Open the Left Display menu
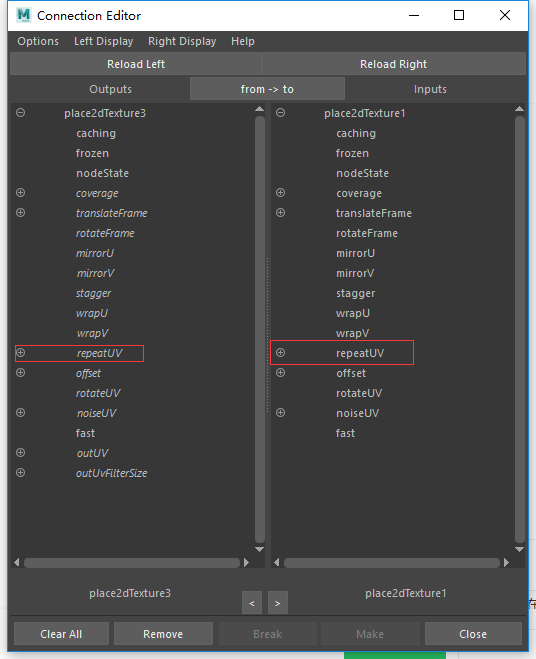The width and height of the screenshot is (536, 659). 103,41
